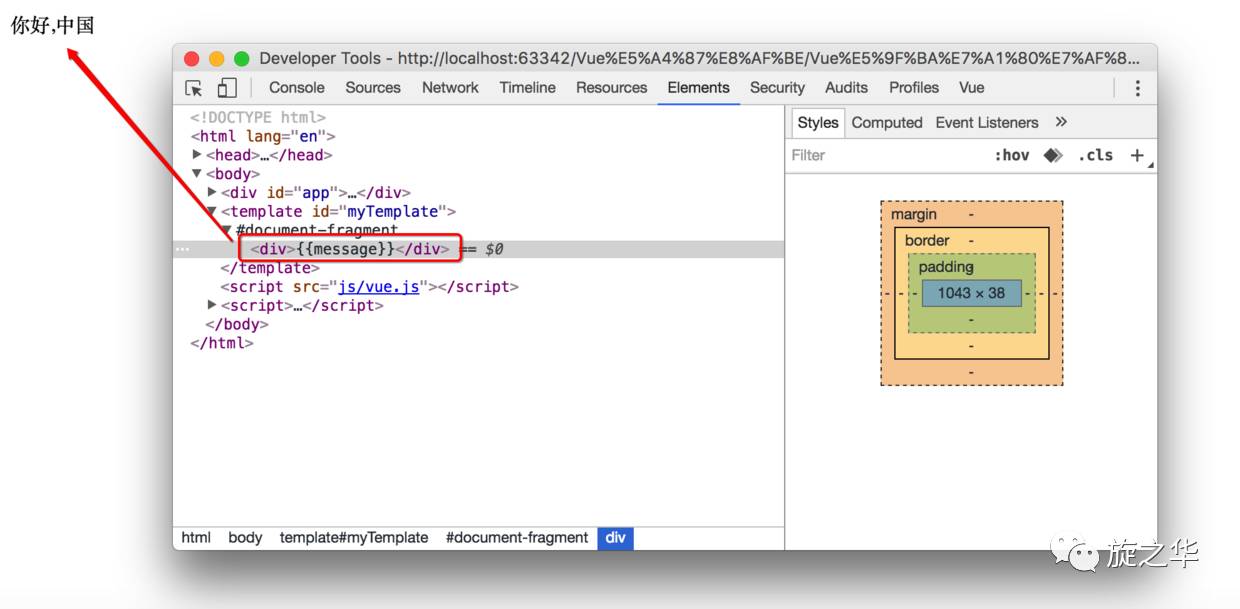
Task: Toggle the device toolbar icon
Action: click(x=227, y=88)
